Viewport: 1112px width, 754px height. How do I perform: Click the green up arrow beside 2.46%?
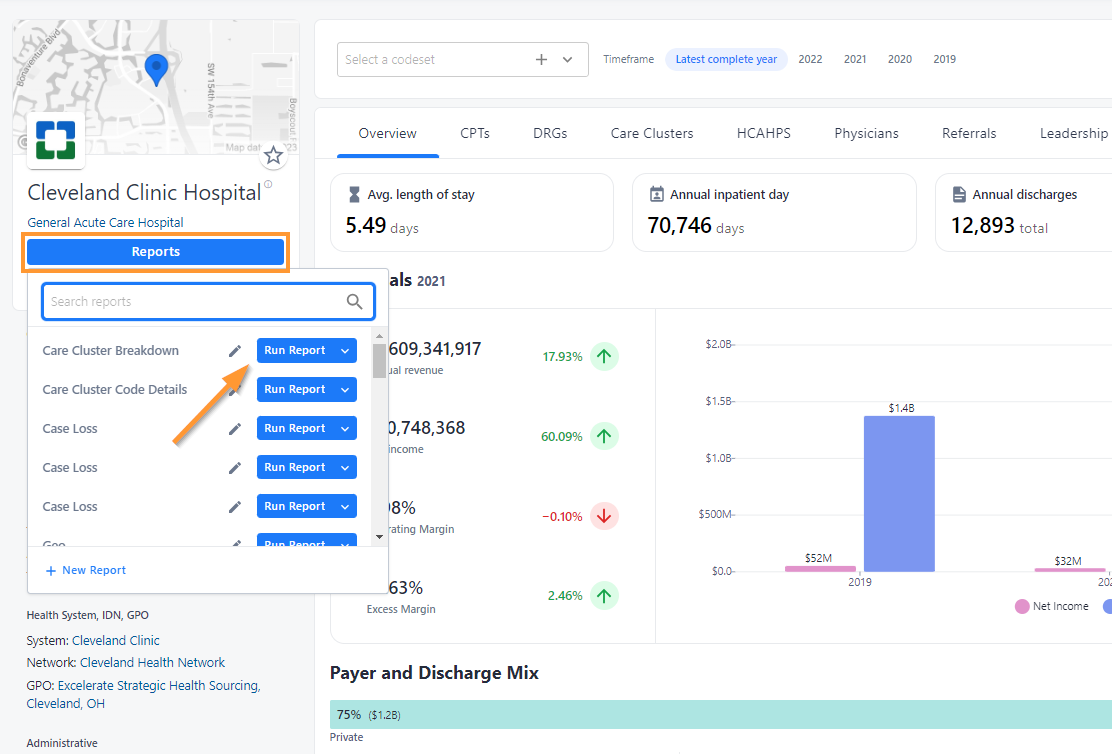pyautogui.click(x=604, y=596)
